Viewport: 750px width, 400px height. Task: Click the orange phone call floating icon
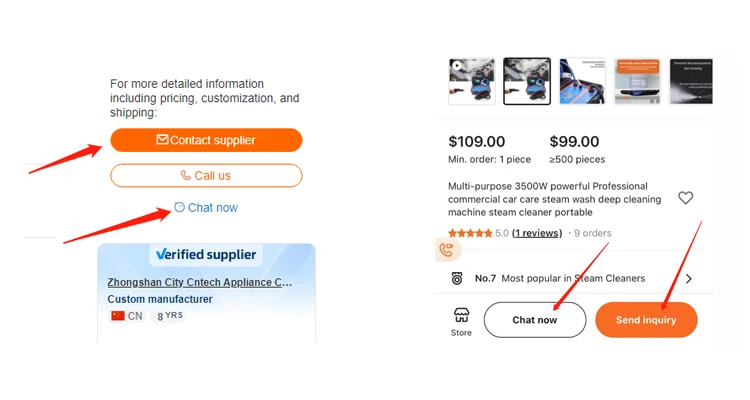pos(447,250)
